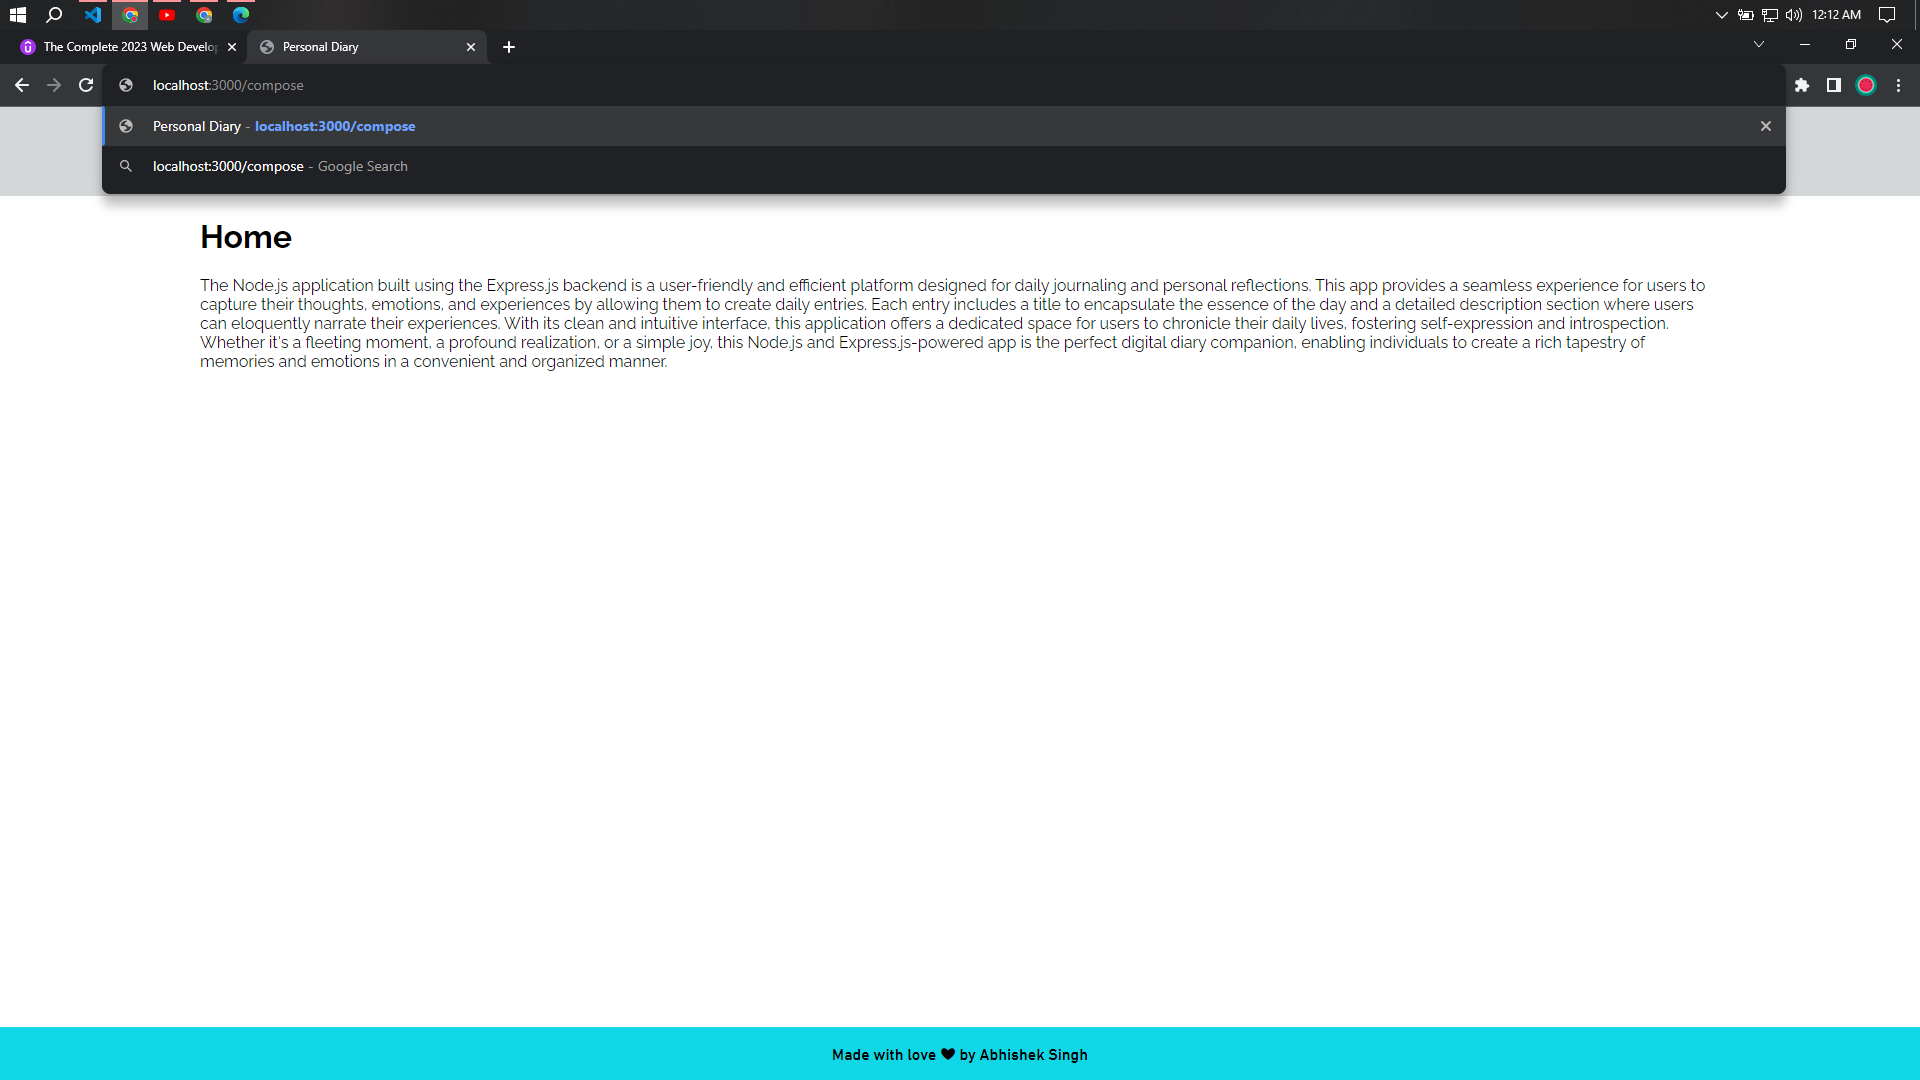Screen dimensions: 1920x1080
Task: Open the volume control in system tray
Action: (x=1794, y=15)
